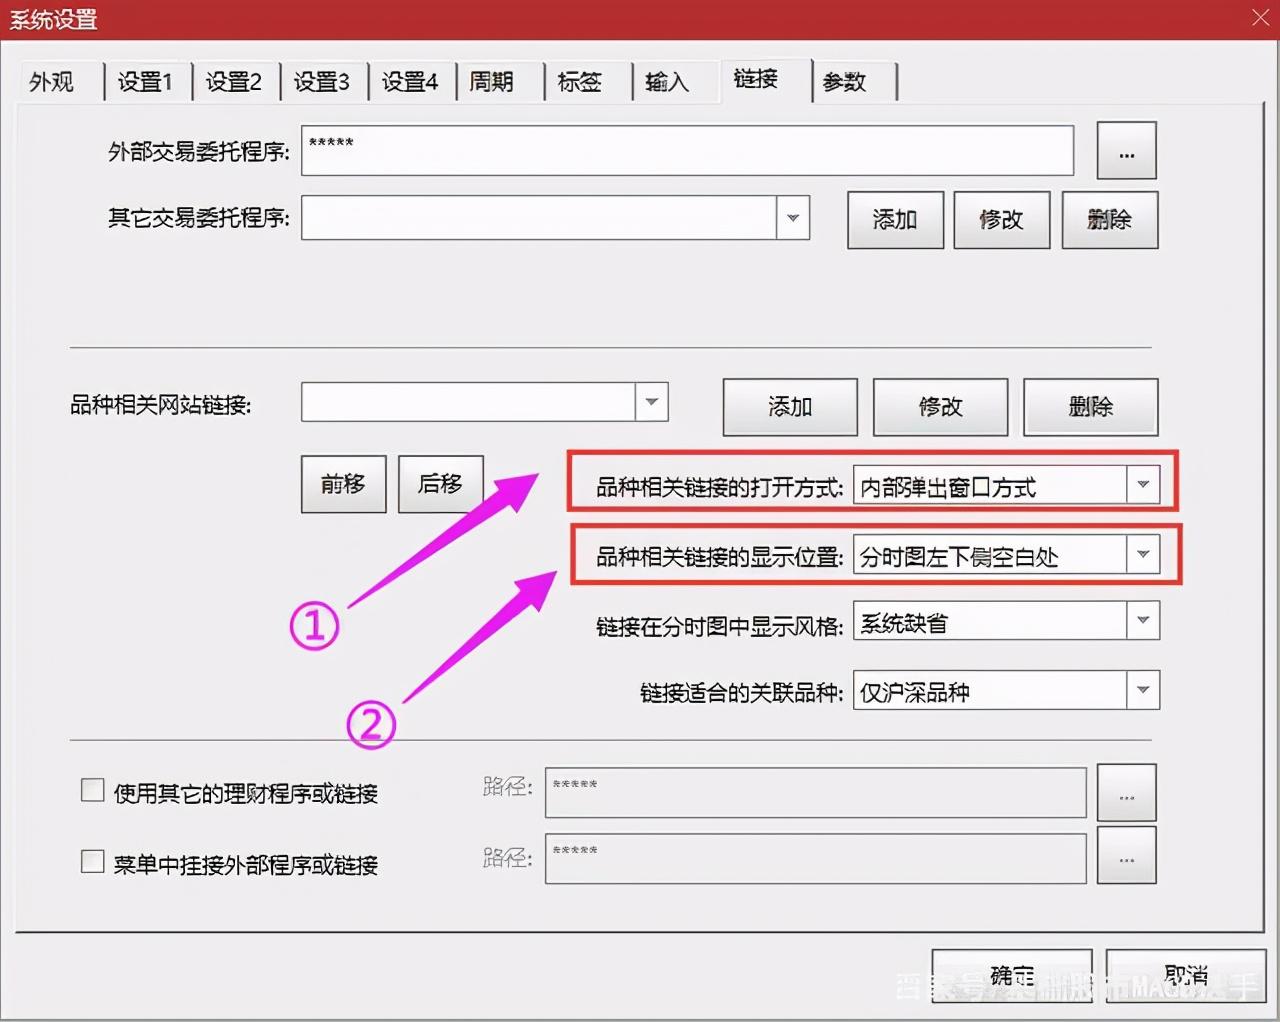Switch to the 参数 tab
The height and width of the screenshot is (1022, 1280).
(844, 82)
